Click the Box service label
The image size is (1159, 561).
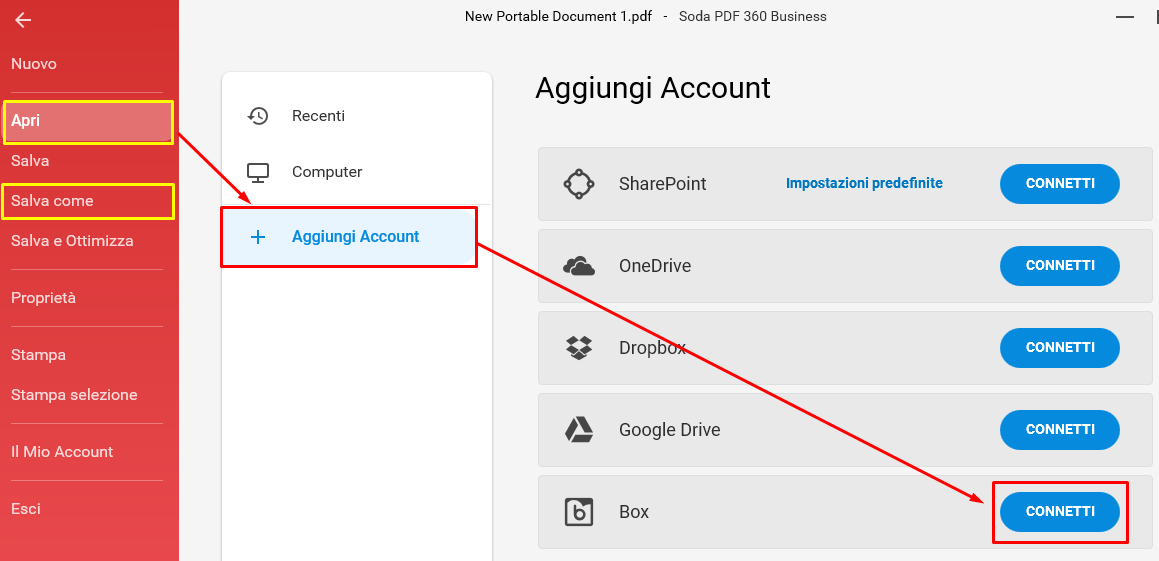[x=634, y=511]
